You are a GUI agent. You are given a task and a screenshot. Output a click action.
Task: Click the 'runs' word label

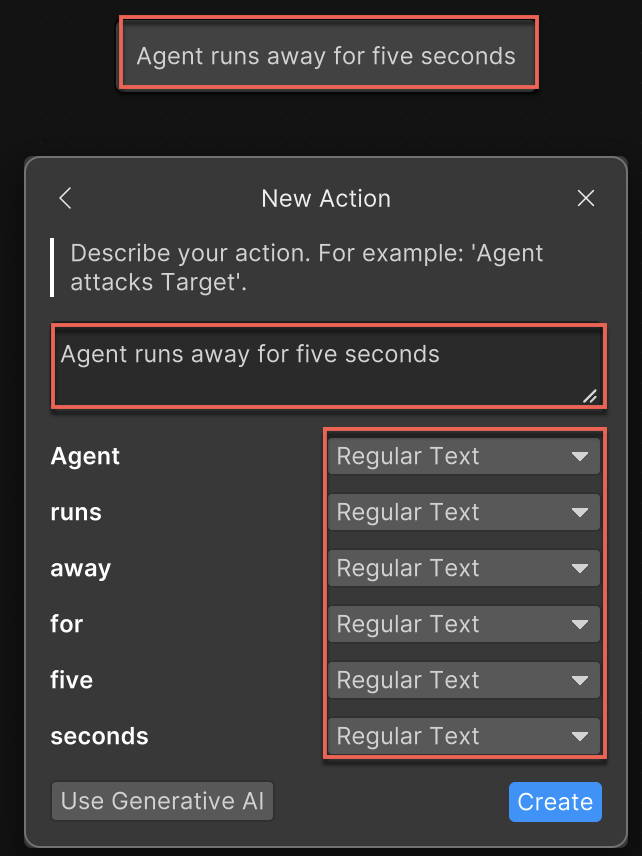pos(76,513)
